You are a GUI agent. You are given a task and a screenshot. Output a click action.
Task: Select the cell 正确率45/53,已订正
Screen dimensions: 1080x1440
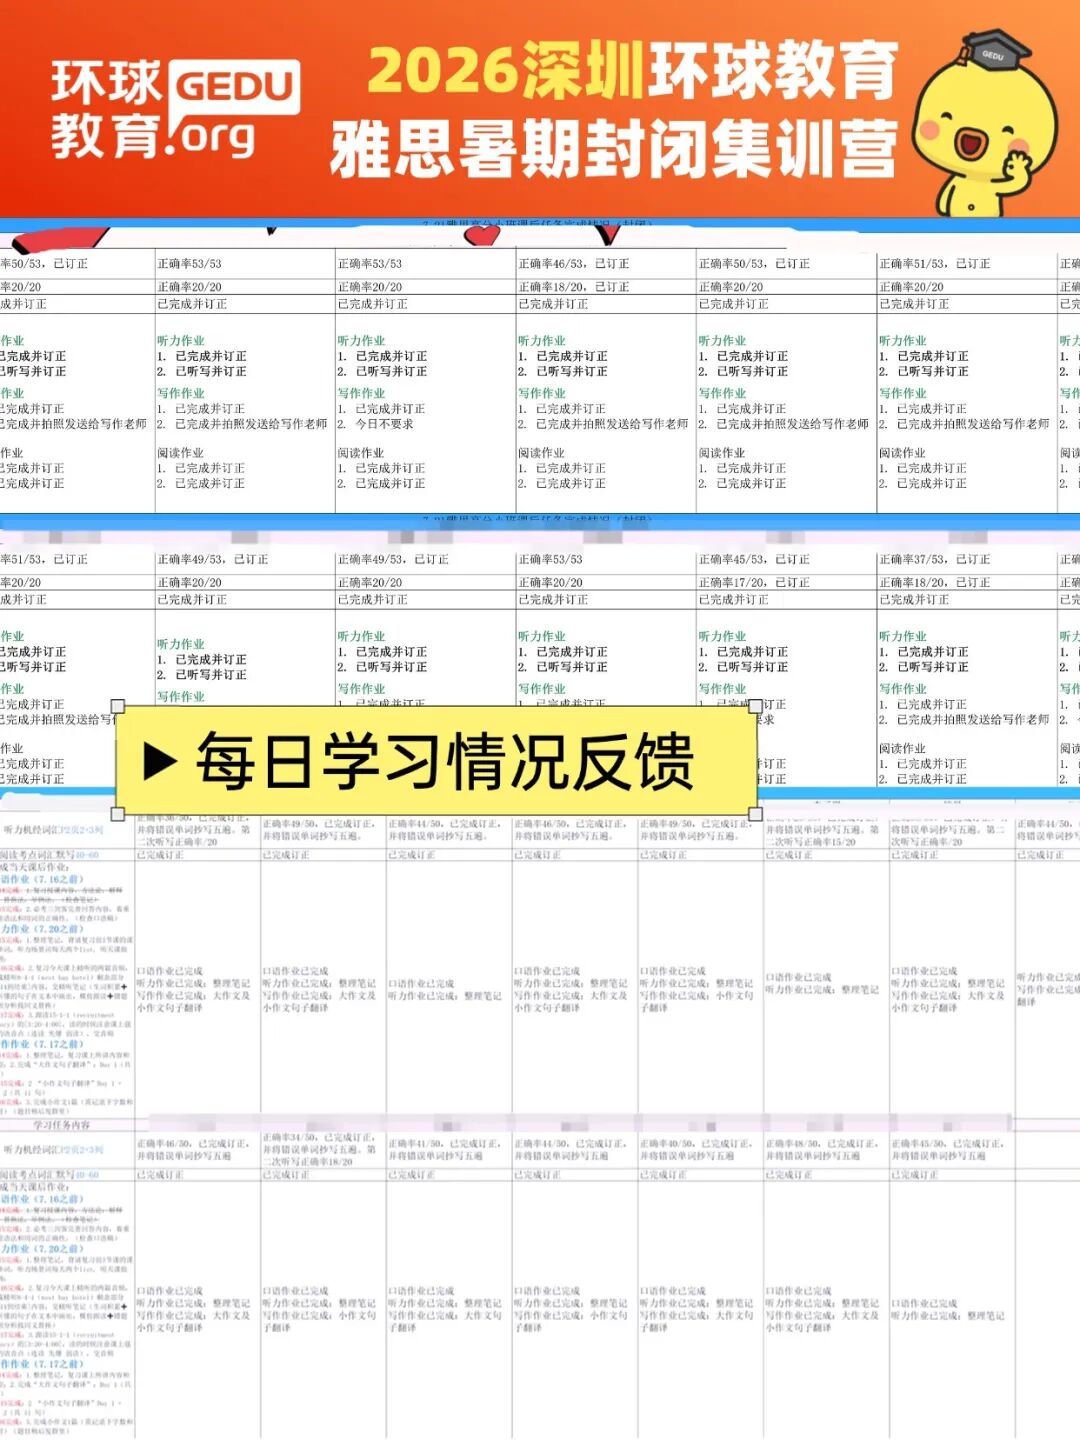(x=754, y=560)
